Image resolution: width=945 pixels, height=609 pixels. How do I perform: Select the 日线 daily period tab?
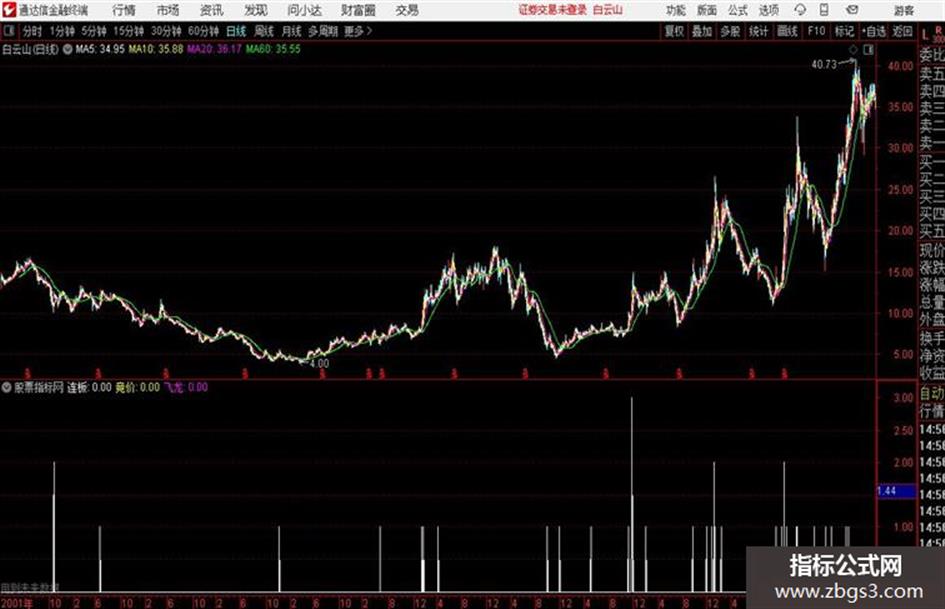(x=236, y=31)
